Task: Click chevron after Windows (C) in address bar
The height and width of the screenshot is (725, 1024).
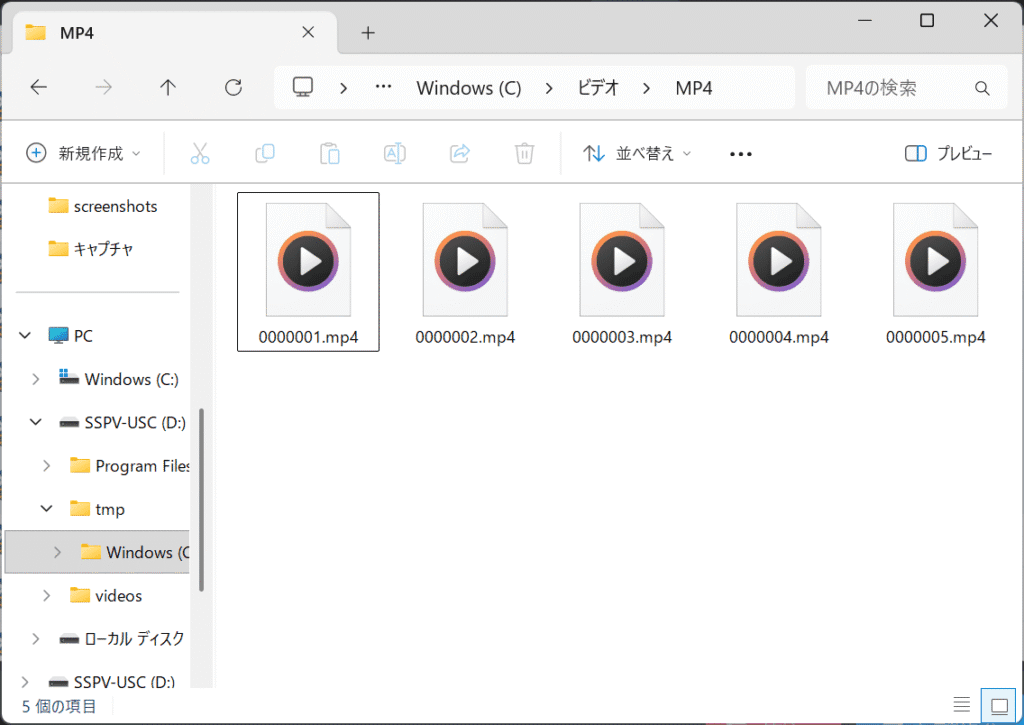Action: tap(549, 88)
